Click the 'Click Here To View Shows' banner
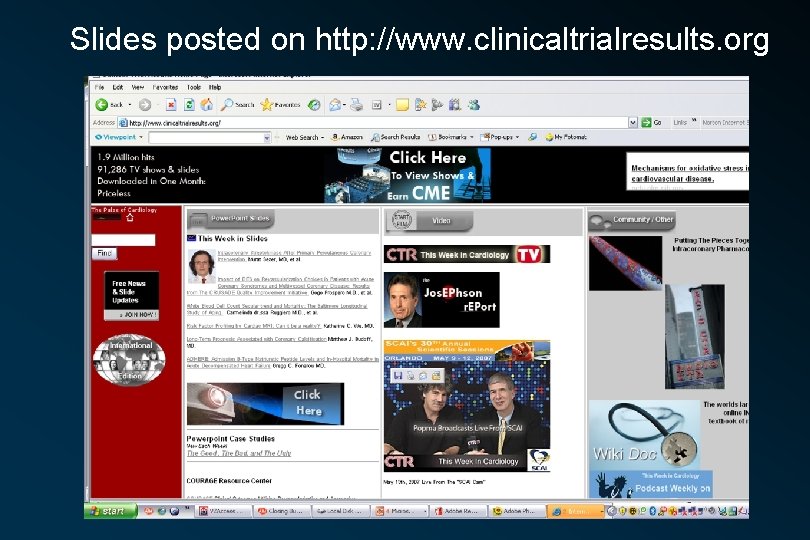The width and height of the screenshot is (810, 540). click(x=408, y=175)
